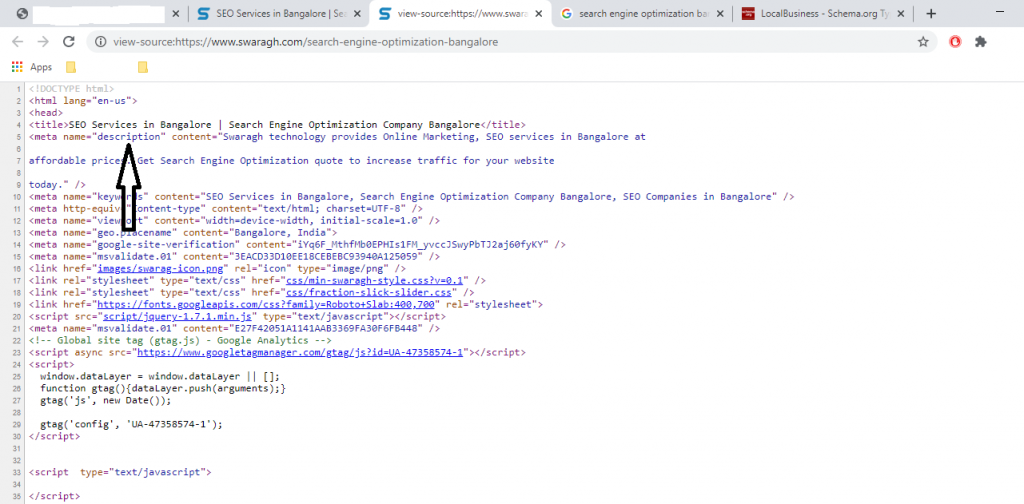This screenshot has height=504, width=1024.
Task: Open the fonts.googleapis.com Roboto Slab link
Action: pyautogui.click(x=268, y=304)
